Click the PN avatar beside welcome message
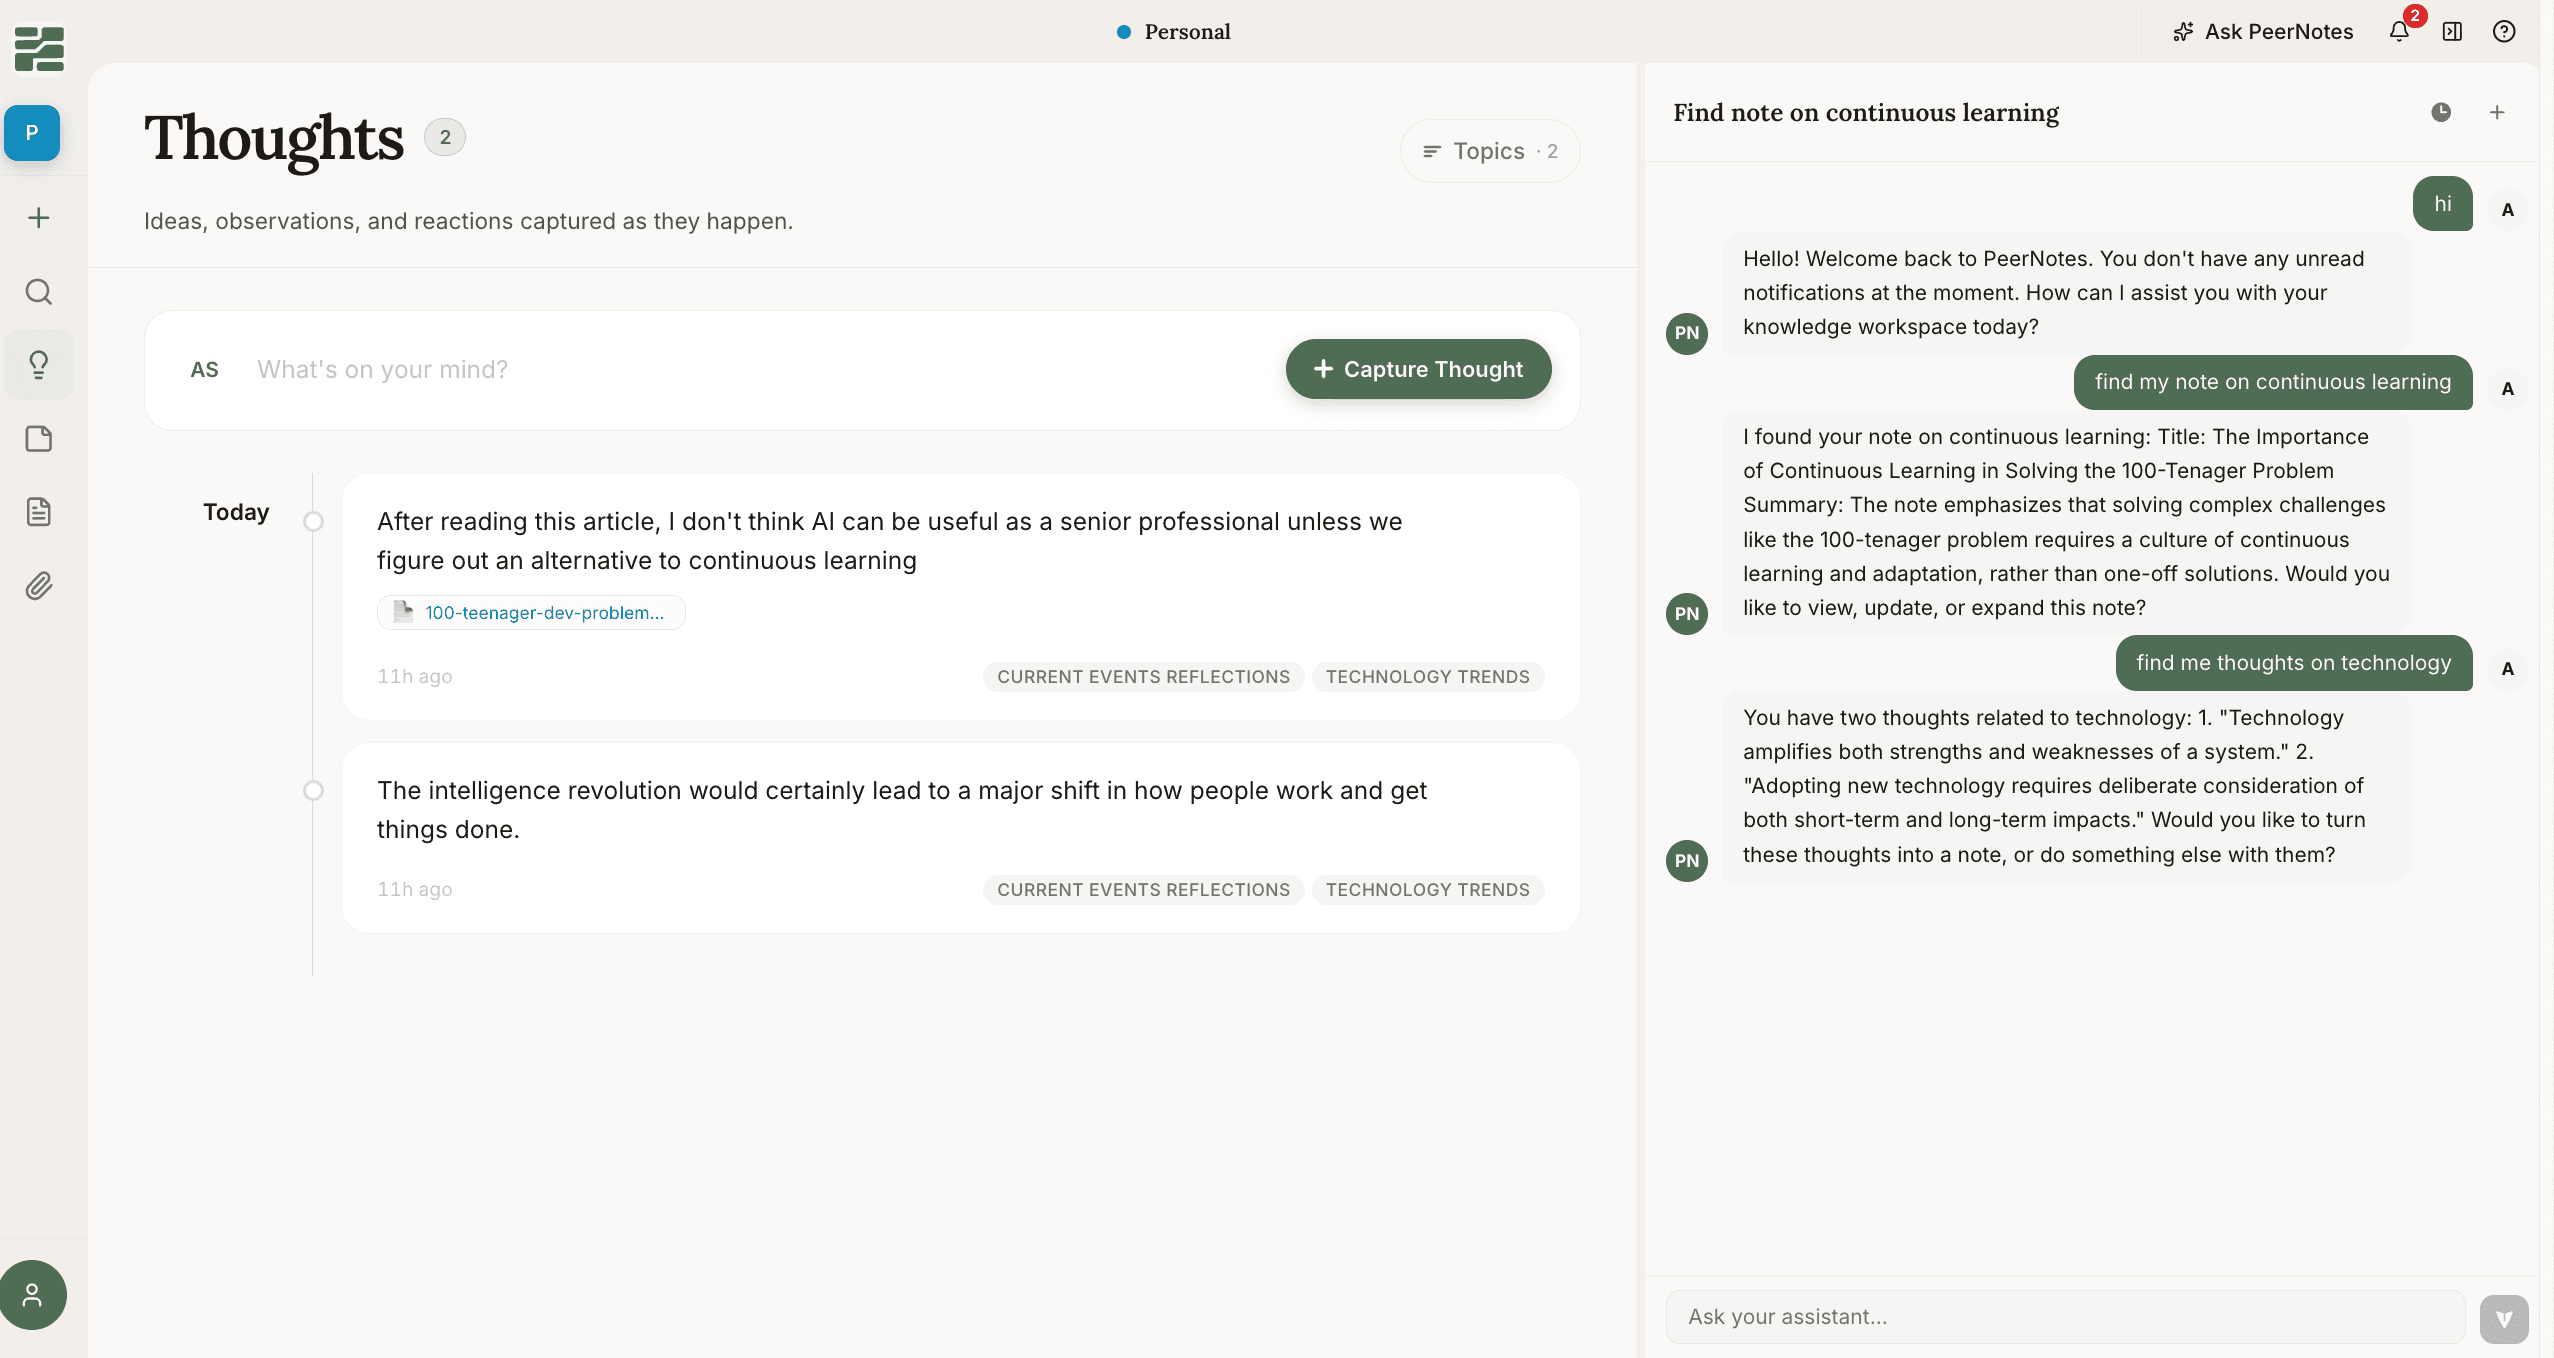Screen dimensions: 2554x1358 tap(1687, 333)
